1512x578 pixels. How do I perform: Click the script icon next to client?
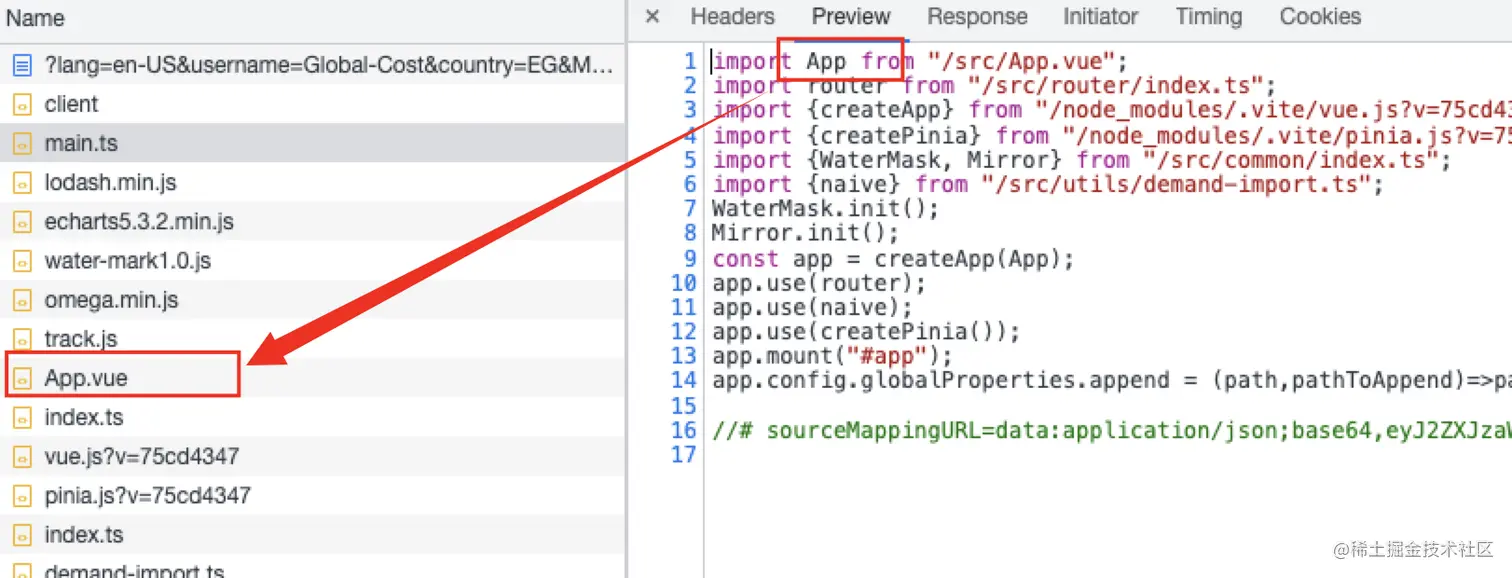[x=22, y=105]
